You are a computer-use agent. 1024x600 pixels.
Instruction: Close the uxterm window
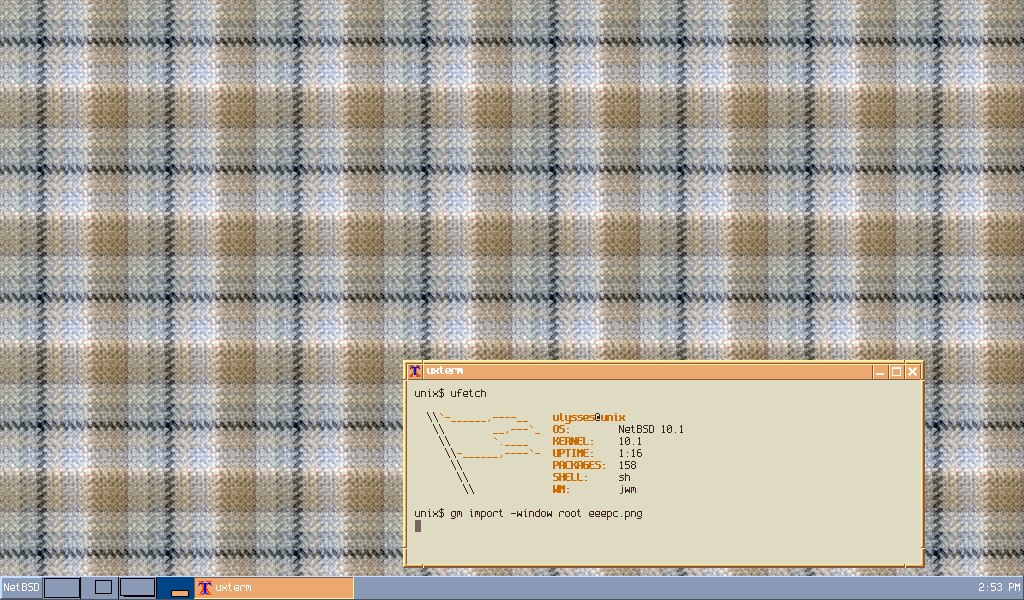point(912,372)
